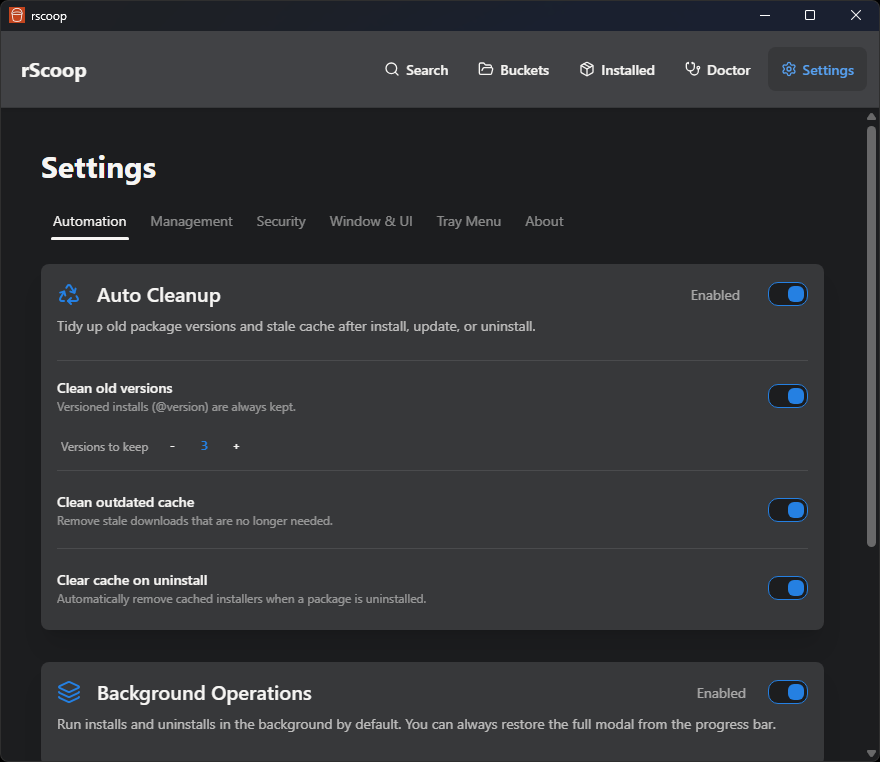
Task: Click the Background Operations layers icon
Action: [x=69, y=692]
